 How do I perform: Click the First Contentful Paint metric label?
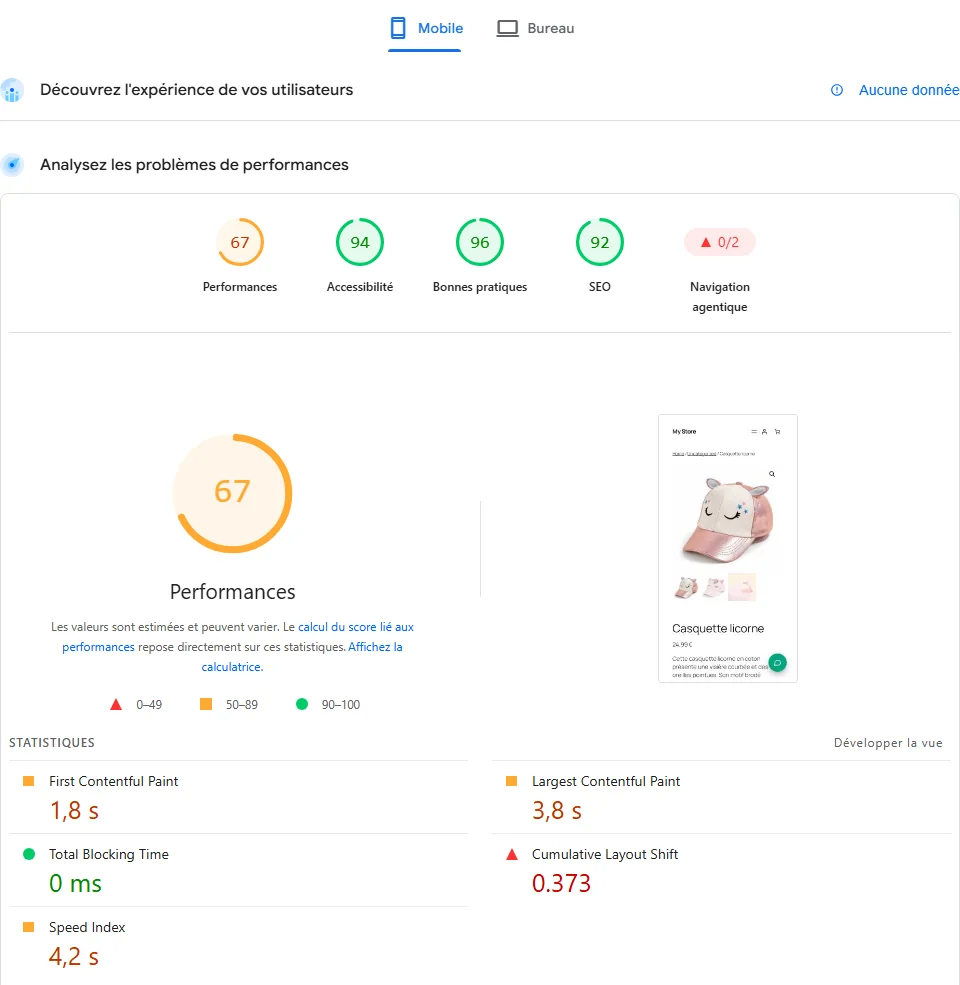coord(114,781)
